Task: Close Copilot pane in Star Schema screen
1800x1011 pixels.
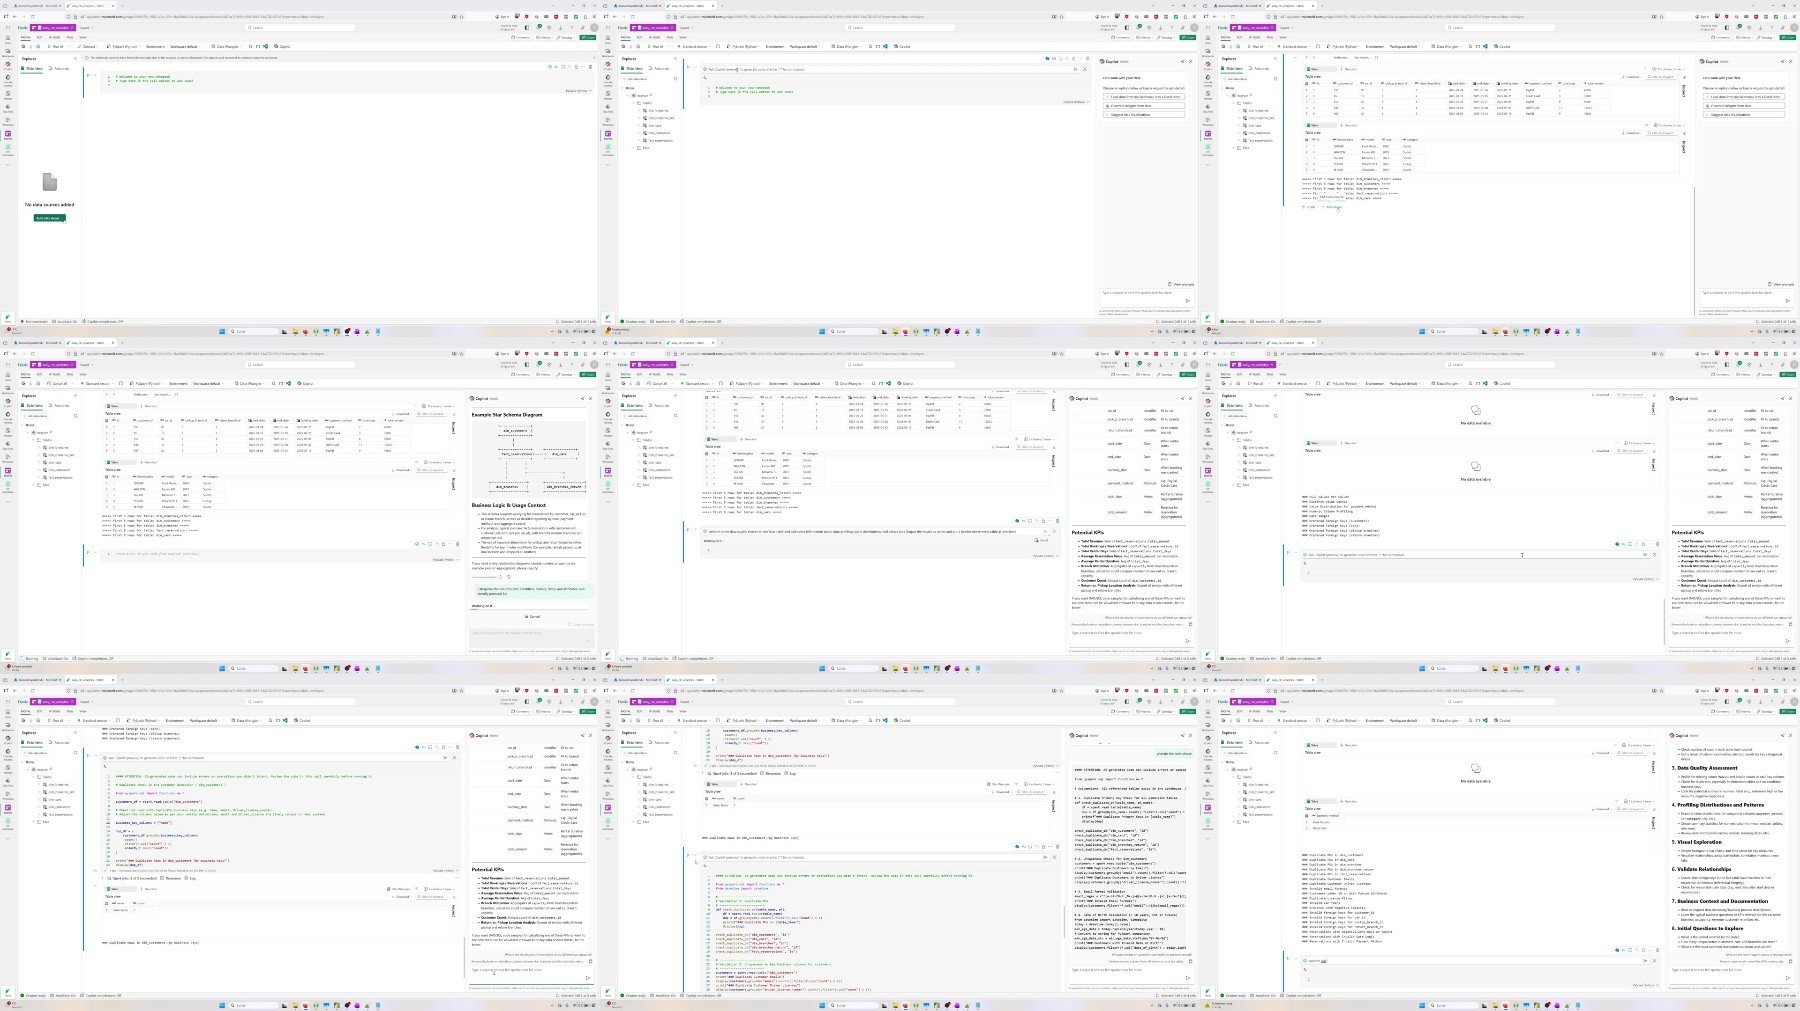Action: 590,398
